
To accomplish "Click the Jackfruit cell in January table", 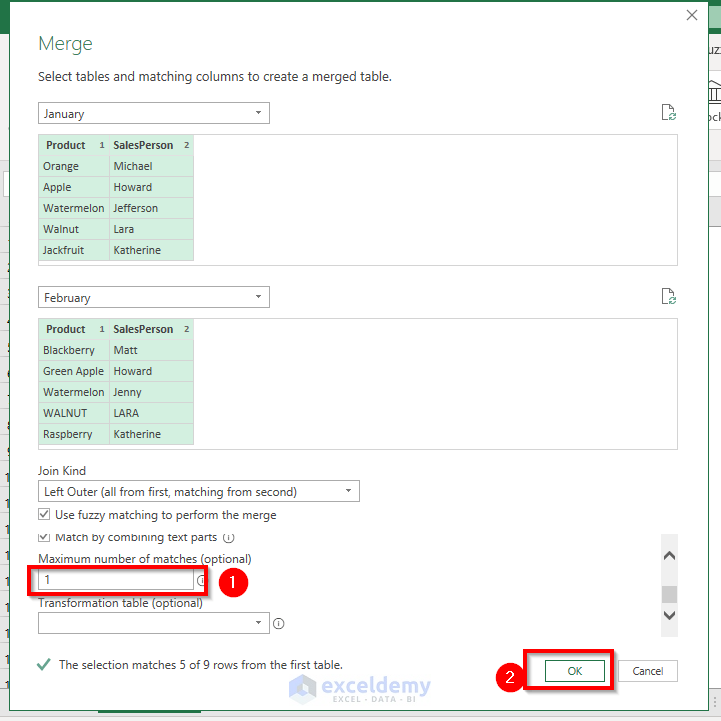I will [74, 250].
